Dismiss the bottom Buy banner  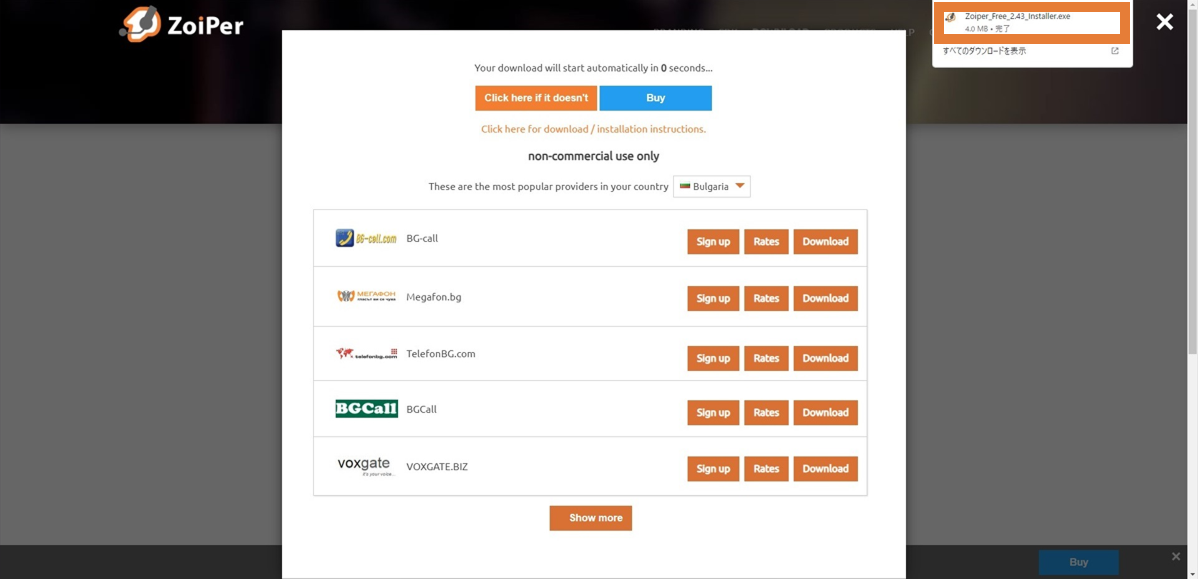pos(1176,556)
